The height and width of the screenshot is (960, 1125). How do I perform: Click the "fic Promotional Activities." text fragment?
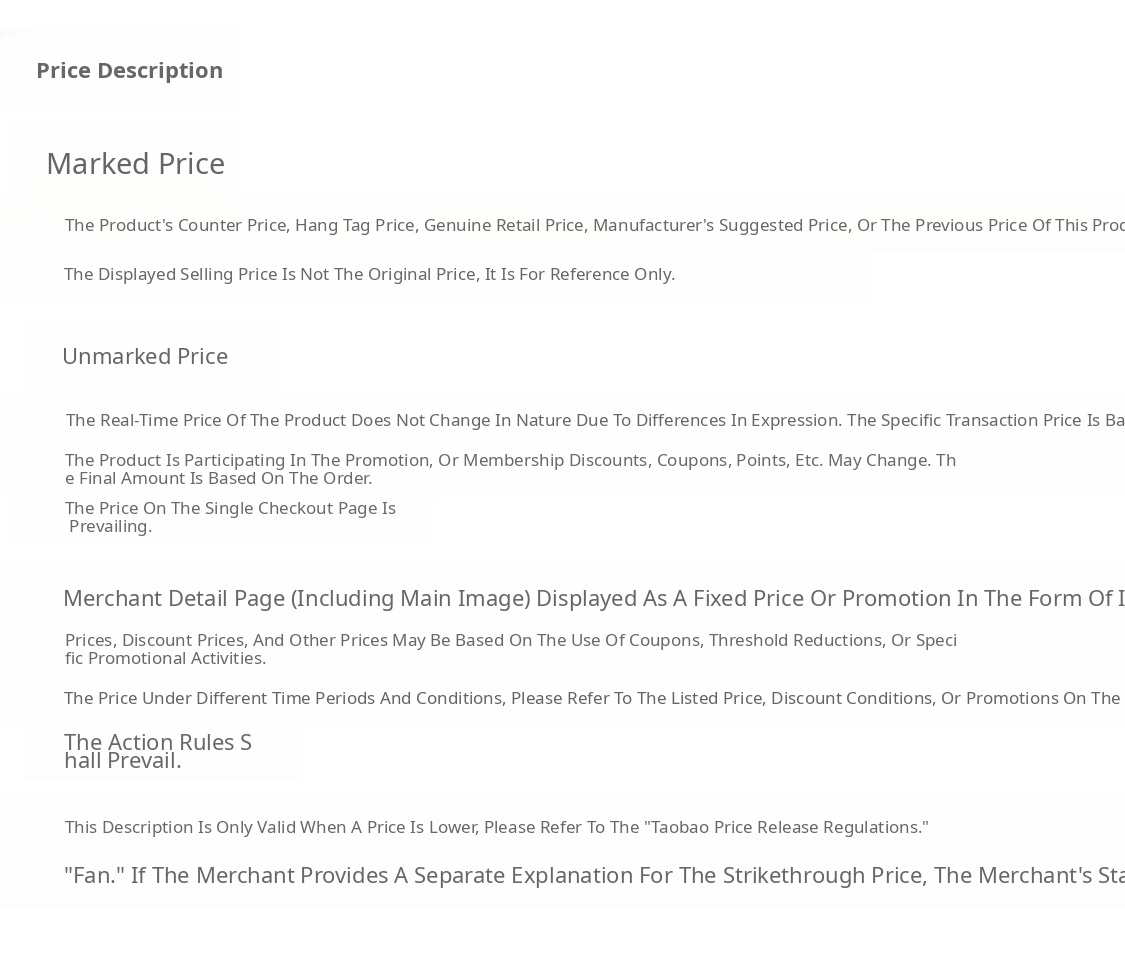[x=165, y=658]
